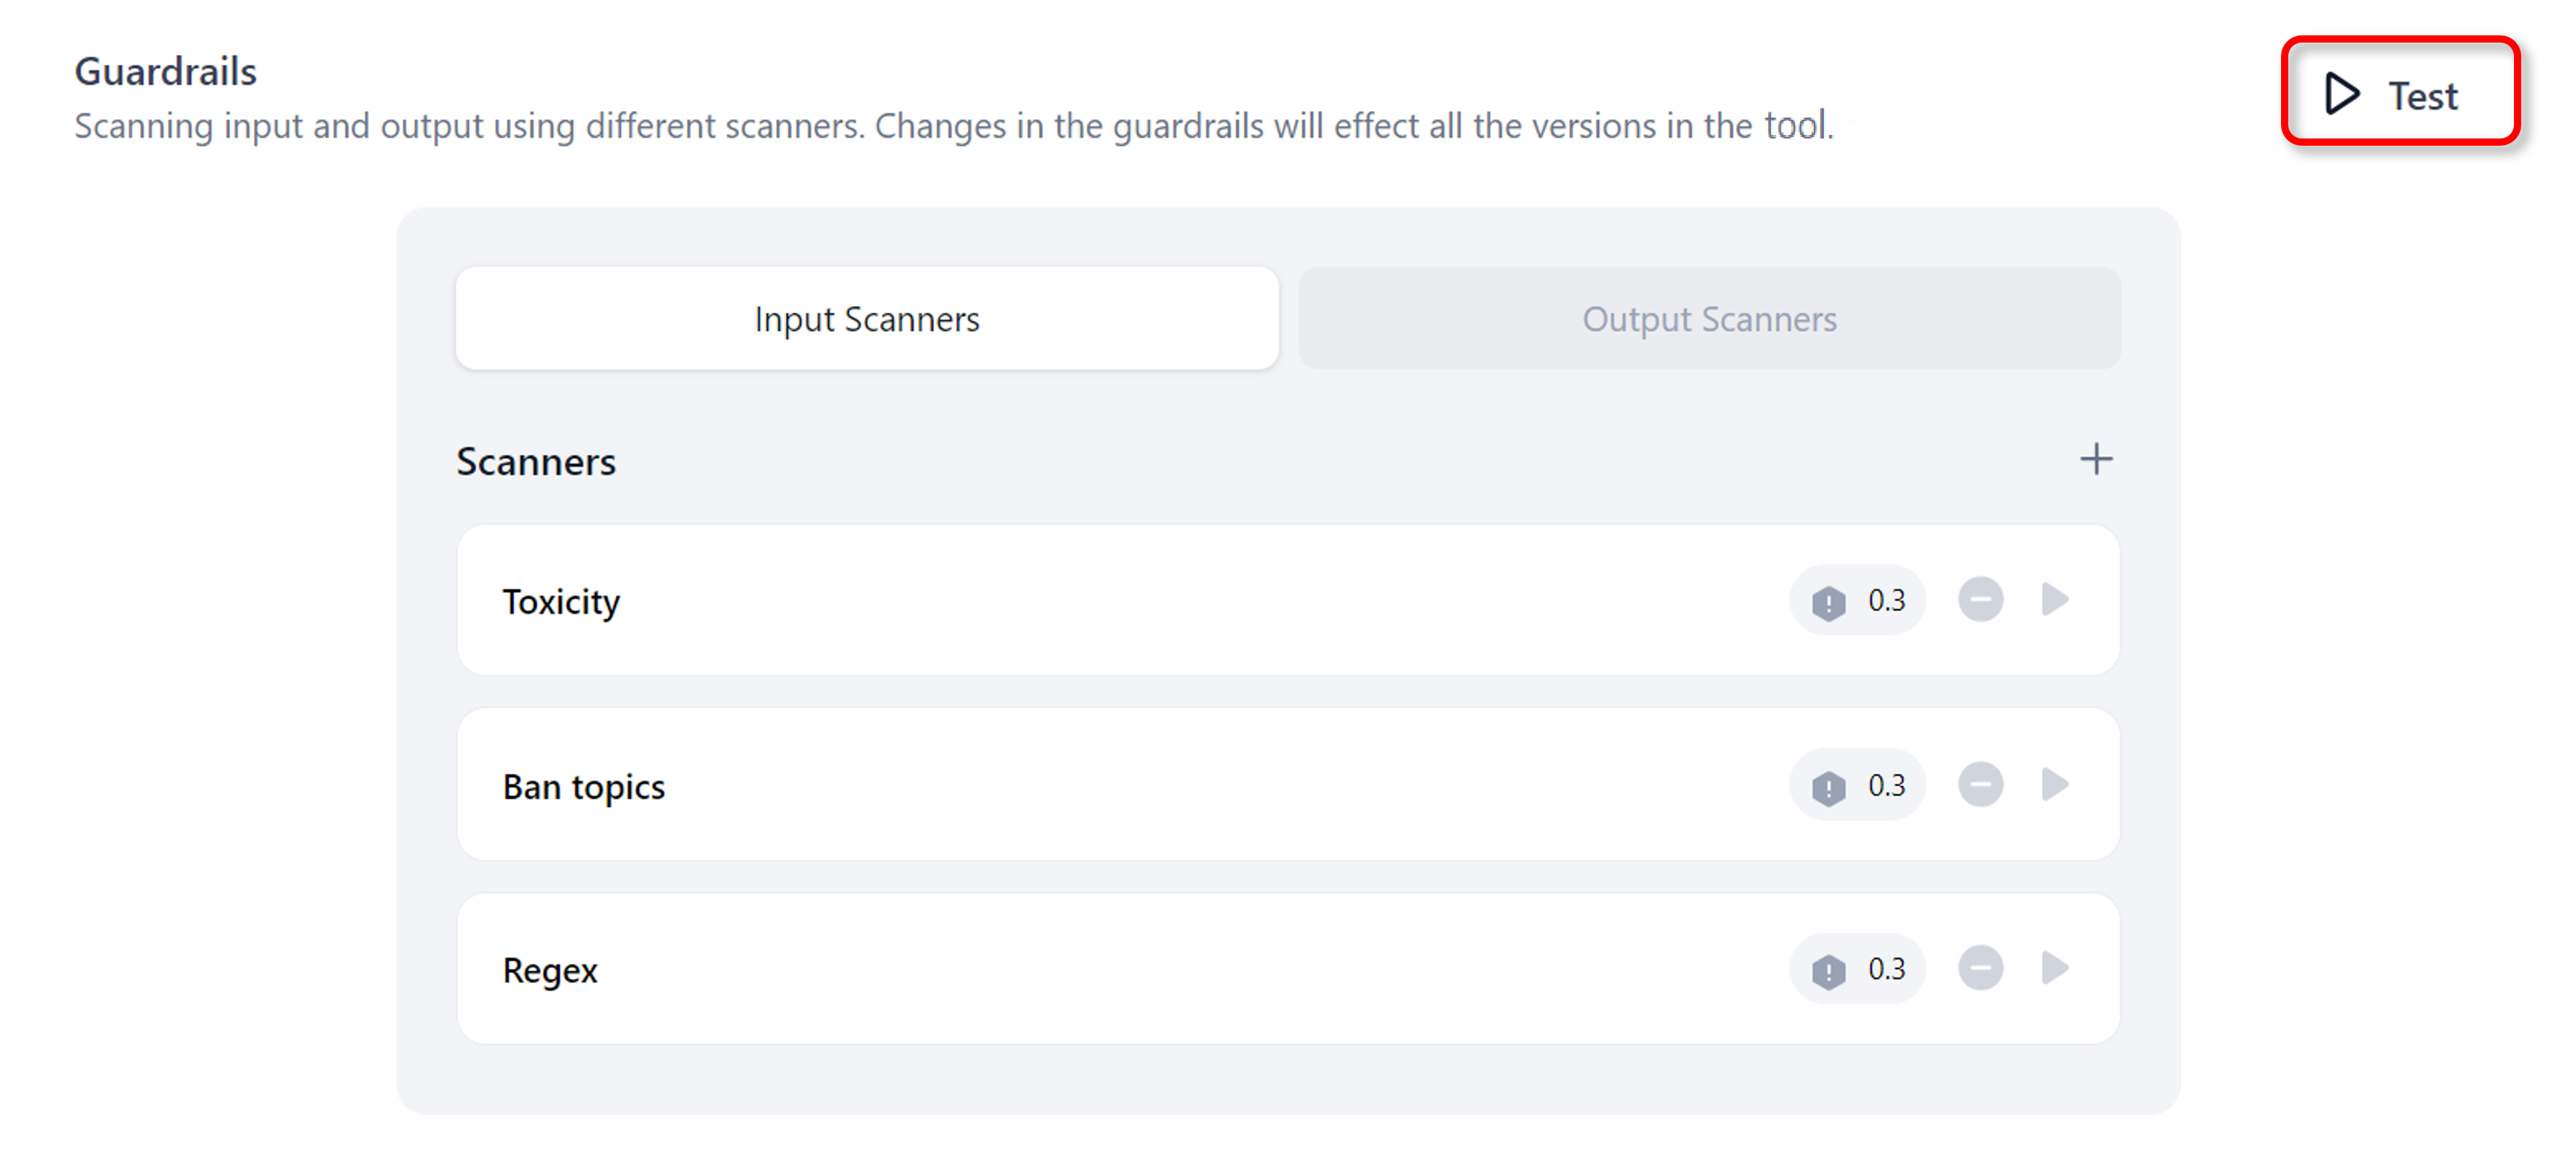2576x1157 pixels.
Task: Open the Output Scanners tab
Action: pos(1708,319)
